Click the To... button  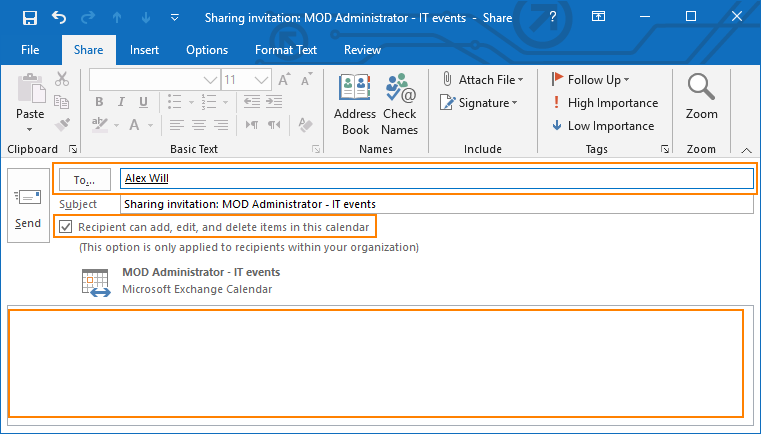click(84, 180)
